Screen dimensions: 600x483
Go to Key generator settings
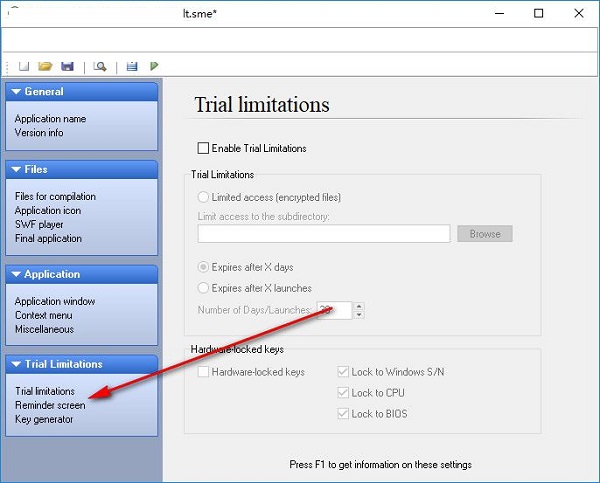coord(44,419)
